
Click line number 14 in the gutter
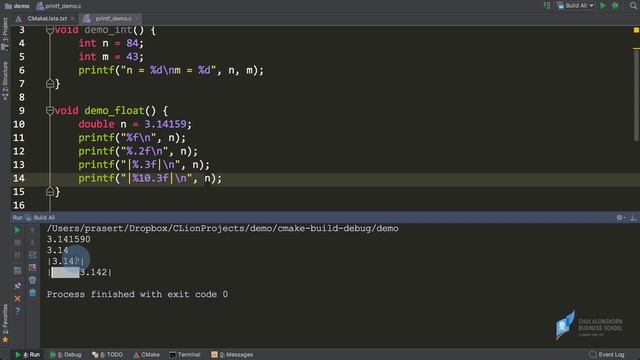click(18, 178)
